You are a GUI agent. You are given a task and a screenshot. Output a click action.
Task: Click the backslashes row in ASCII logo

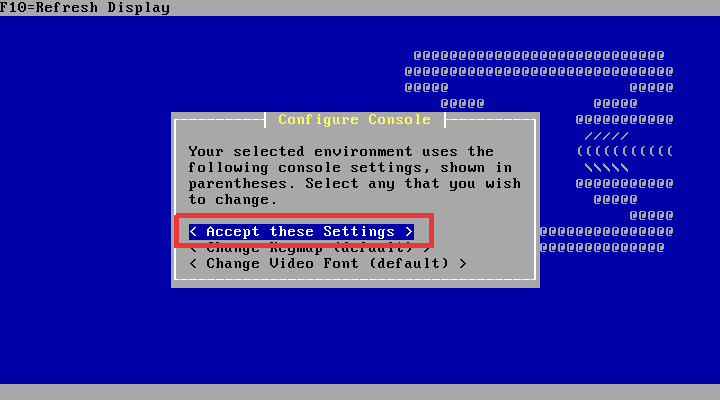click(x=607, y=168)
